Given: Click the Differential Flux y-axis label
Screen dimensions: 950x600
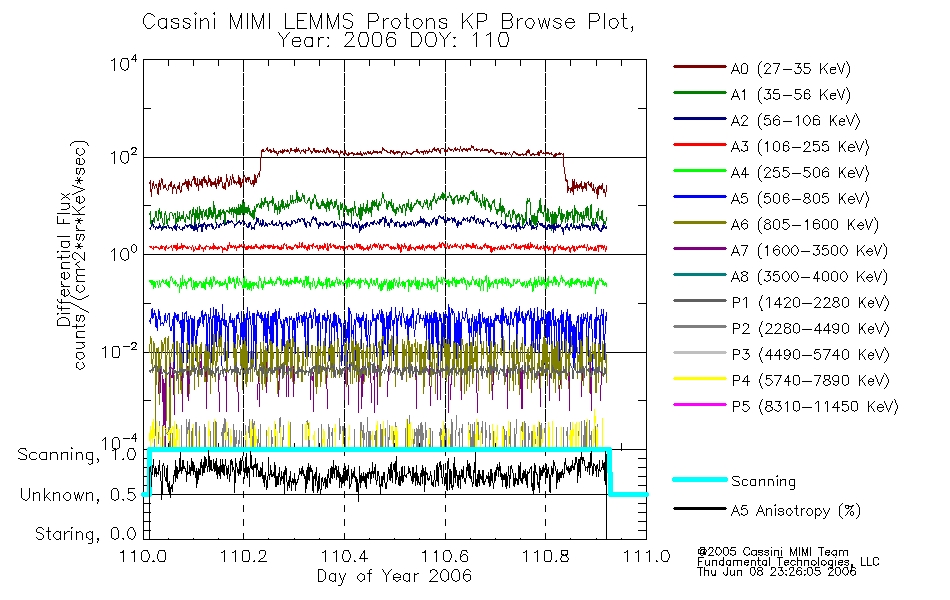Looking at the screenshot, I should coord(64,261).
